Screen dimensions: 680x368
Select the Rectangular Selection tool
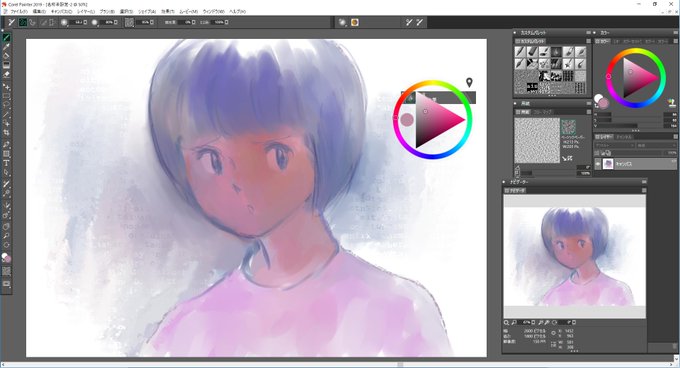click(6, 96)
